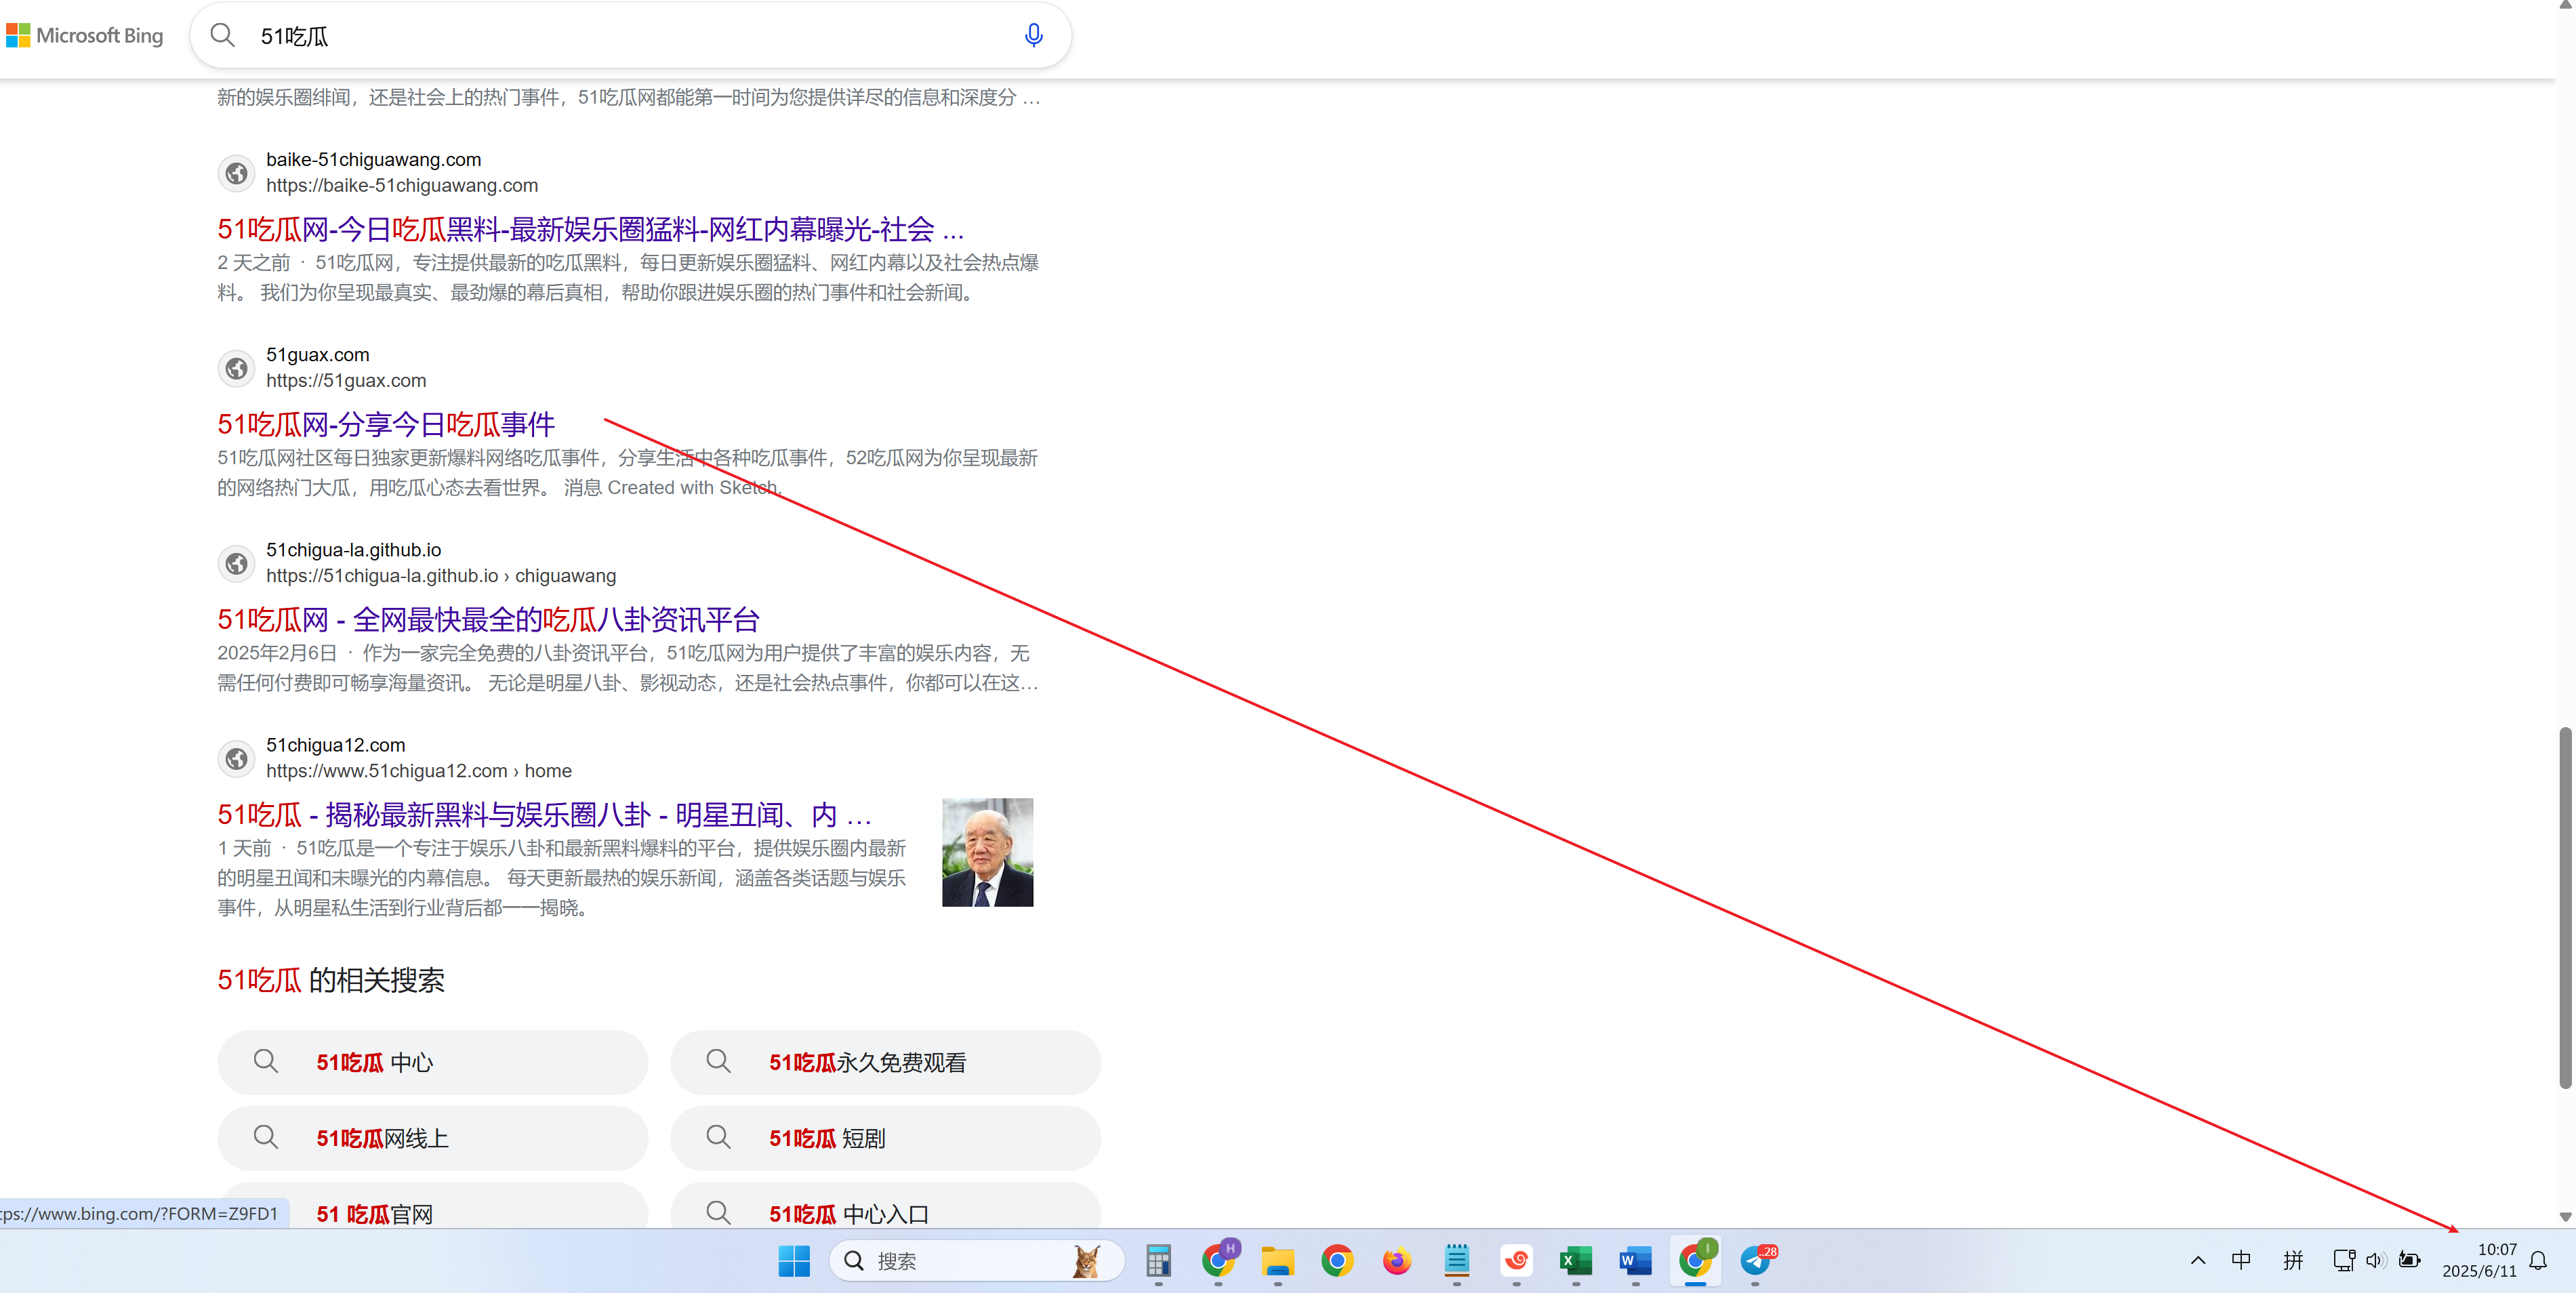Click the URL https://baike-51chiguawang.com
Image resolution: width=2576 pixels, height=1293 pixels.
pyautogui.click(x=402, y=185)
